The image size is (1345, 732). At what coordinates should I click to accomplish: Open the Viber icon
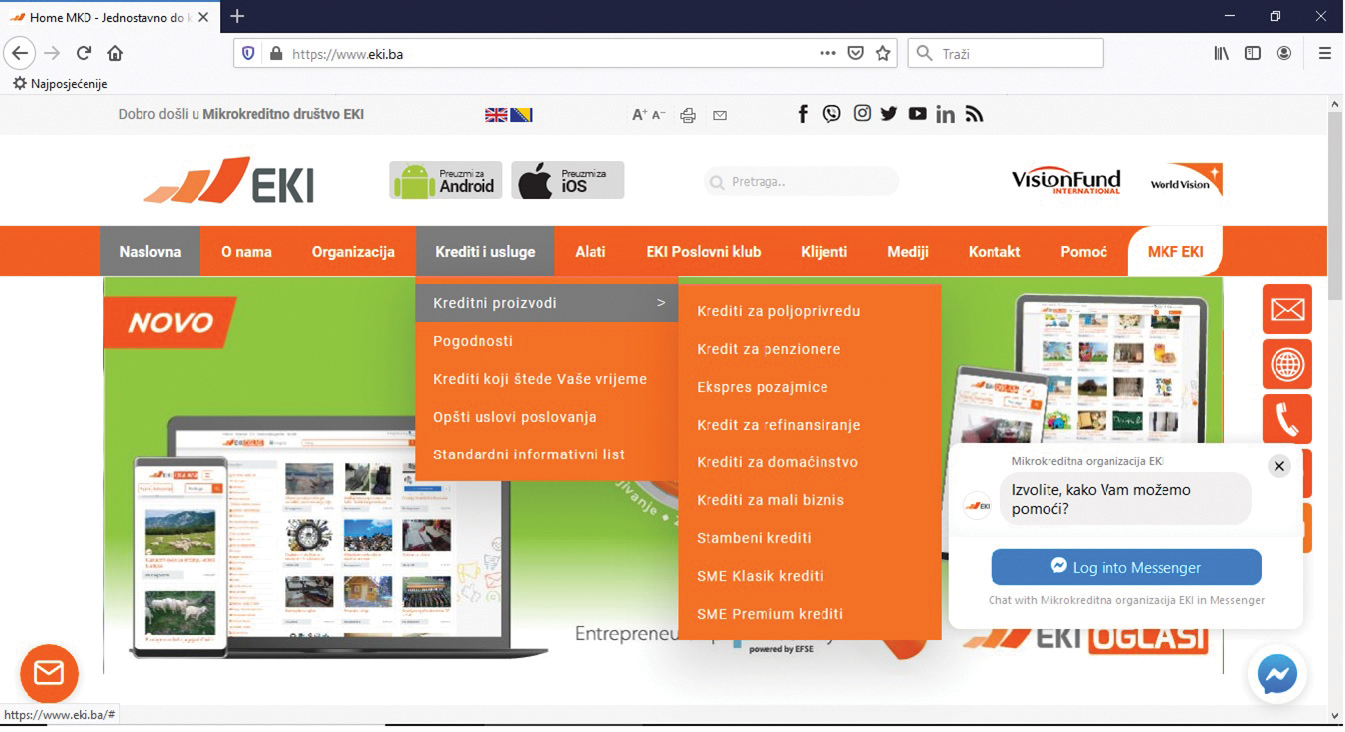click(x=832, y=114)
